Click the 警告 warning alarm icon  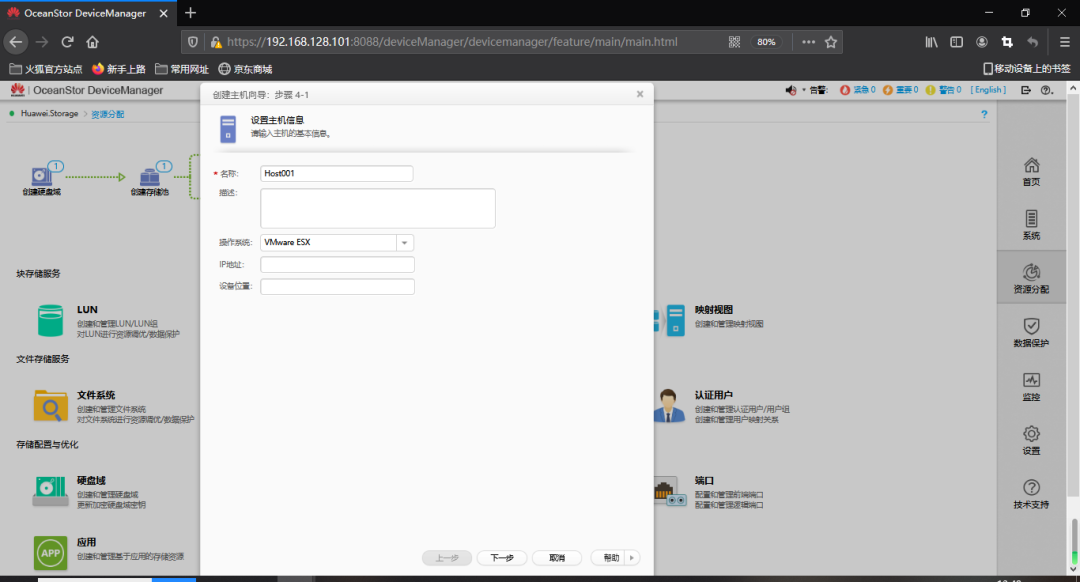(930, 90)
